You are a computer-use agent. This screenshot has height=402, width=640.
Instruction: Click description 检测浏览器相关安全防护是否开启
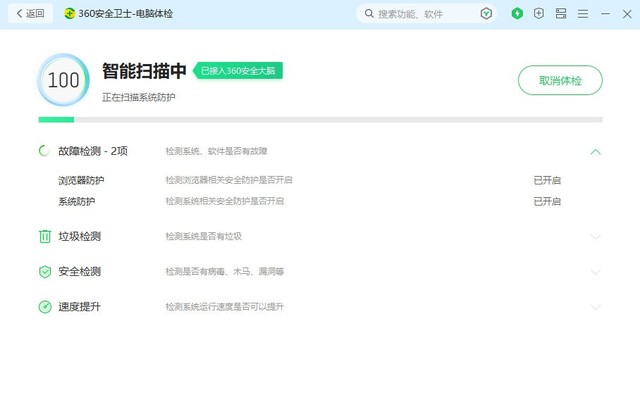229,180
